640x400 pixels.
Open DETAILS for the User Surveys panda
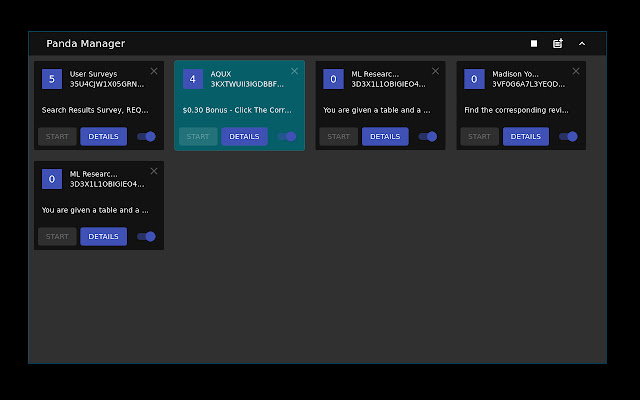click(104, 136)
